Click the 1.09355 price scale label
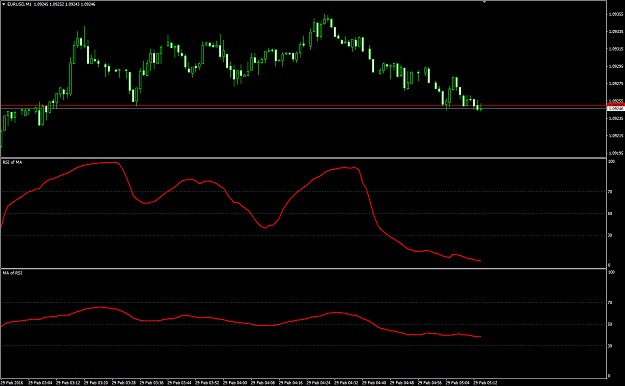Viewport: 625px width, 386px height. 615,14
